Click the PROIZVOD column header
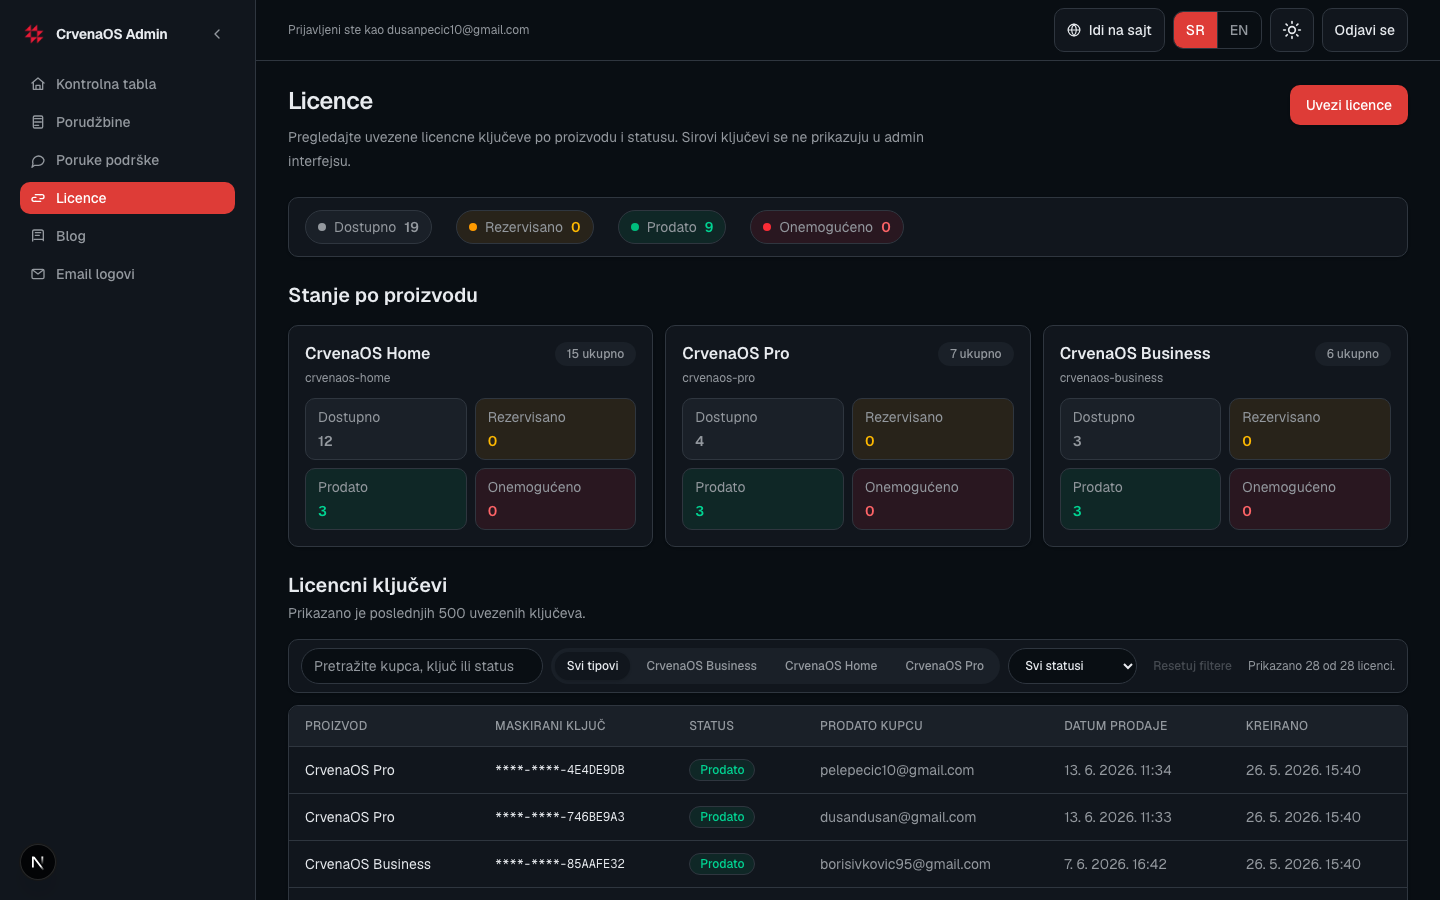This screenshot has width=1440, height=900. click(x=336, y=726)
